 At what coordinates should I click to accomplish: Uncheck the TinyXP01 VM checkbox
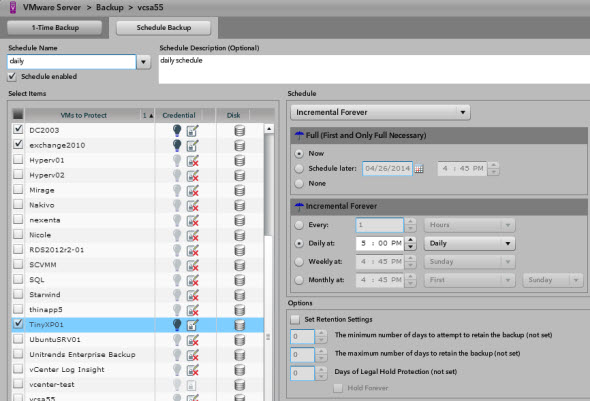click(x=18, y=324)
